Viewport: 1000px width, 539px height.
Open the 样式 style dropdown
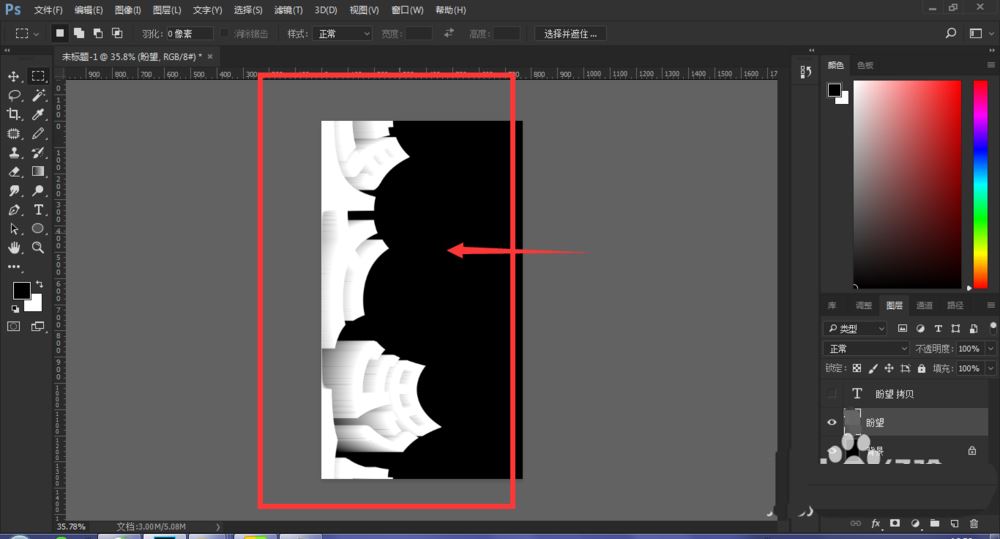342,33
